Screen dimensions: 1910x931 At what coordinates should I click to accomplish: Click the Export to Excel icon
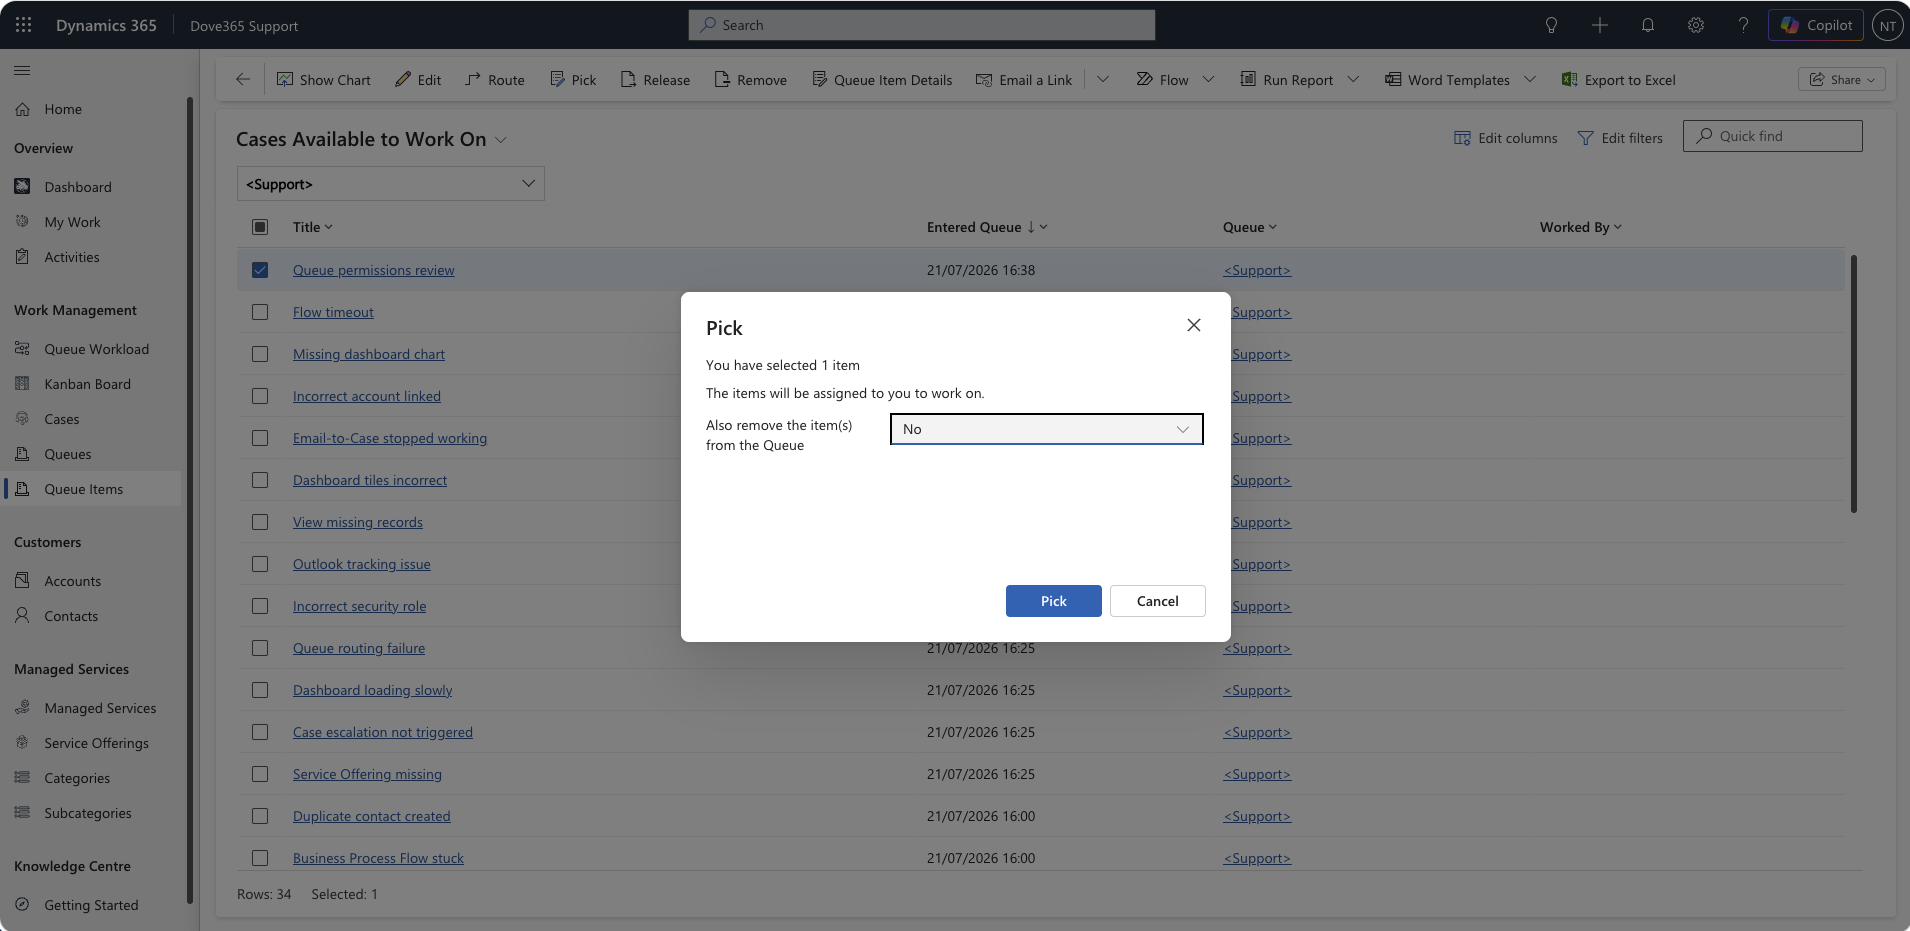click(1569, 79)
